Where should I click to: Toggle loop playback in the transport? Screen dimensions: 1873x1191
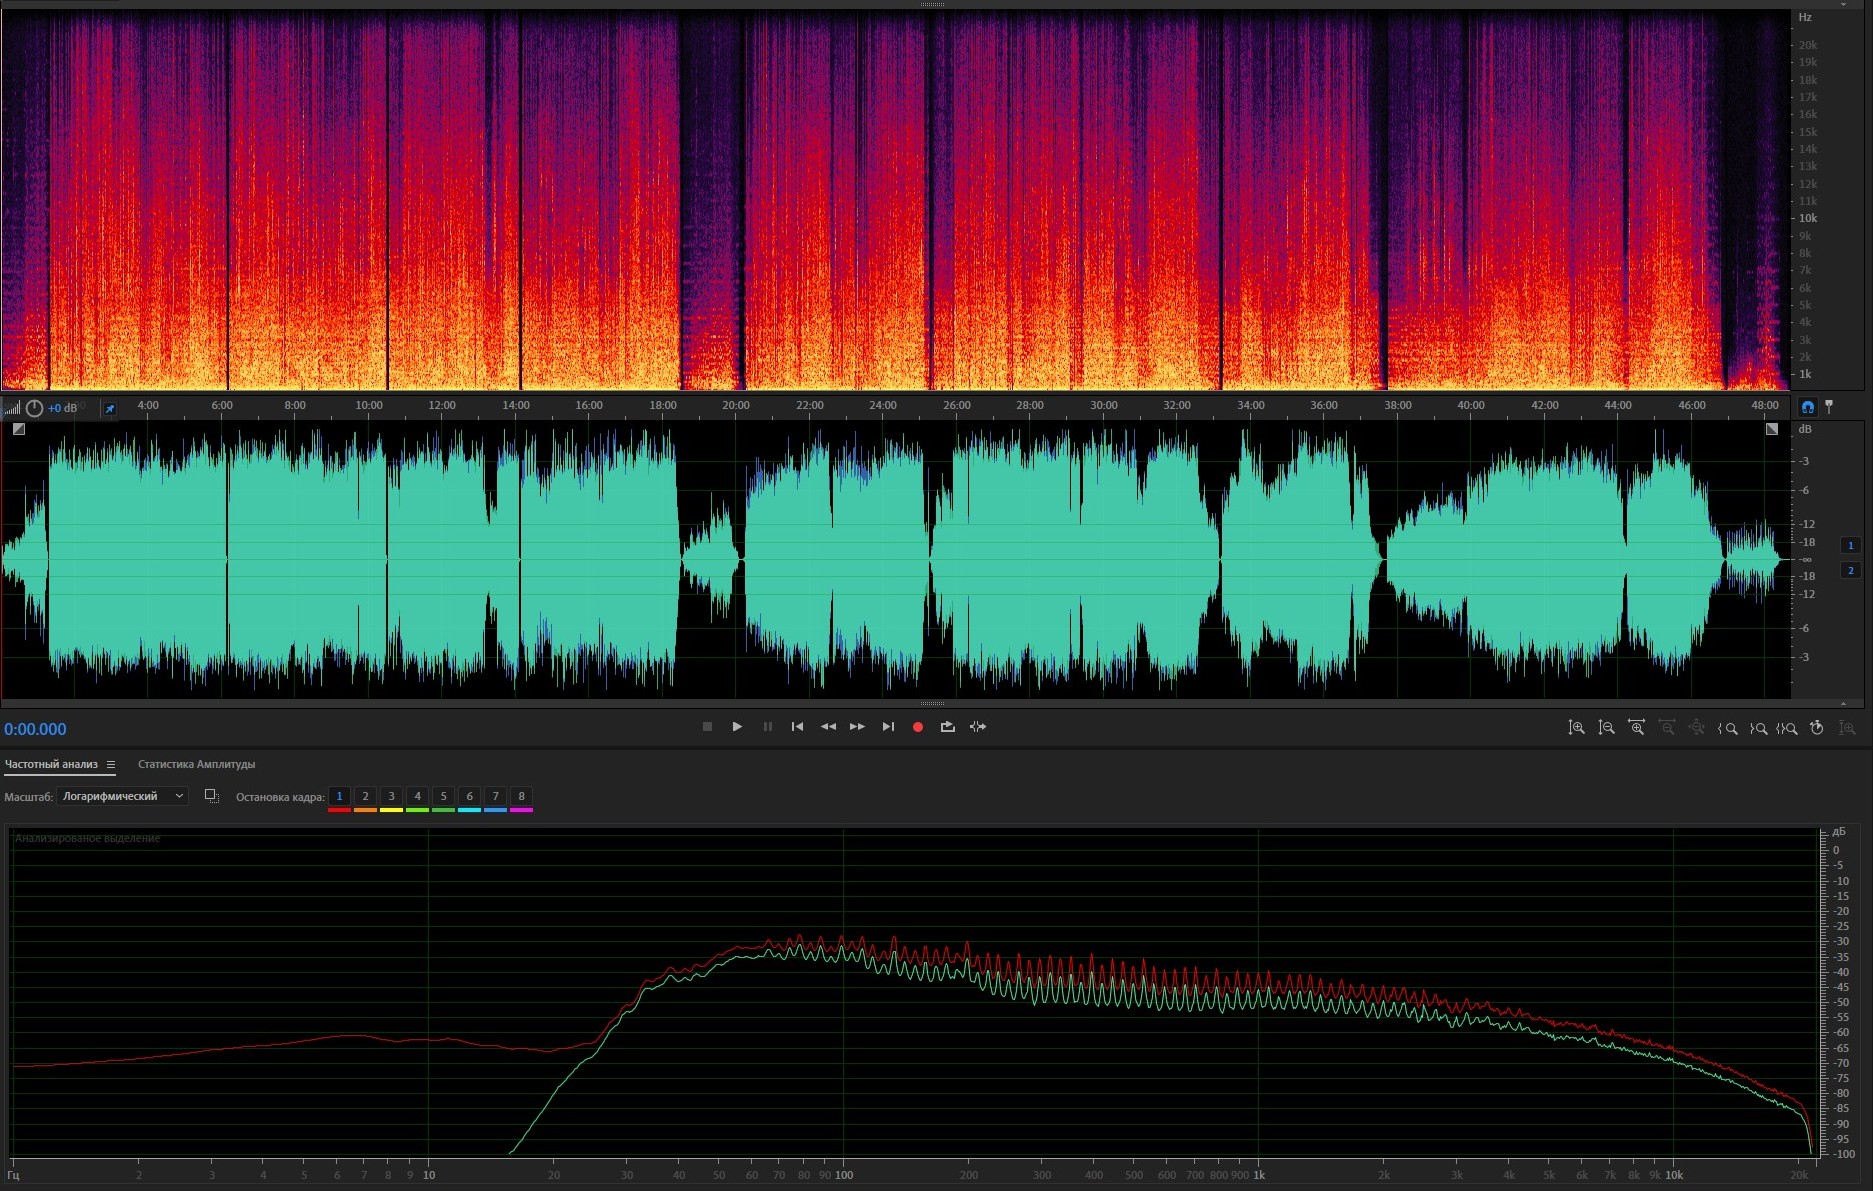[x=947, y=727]
